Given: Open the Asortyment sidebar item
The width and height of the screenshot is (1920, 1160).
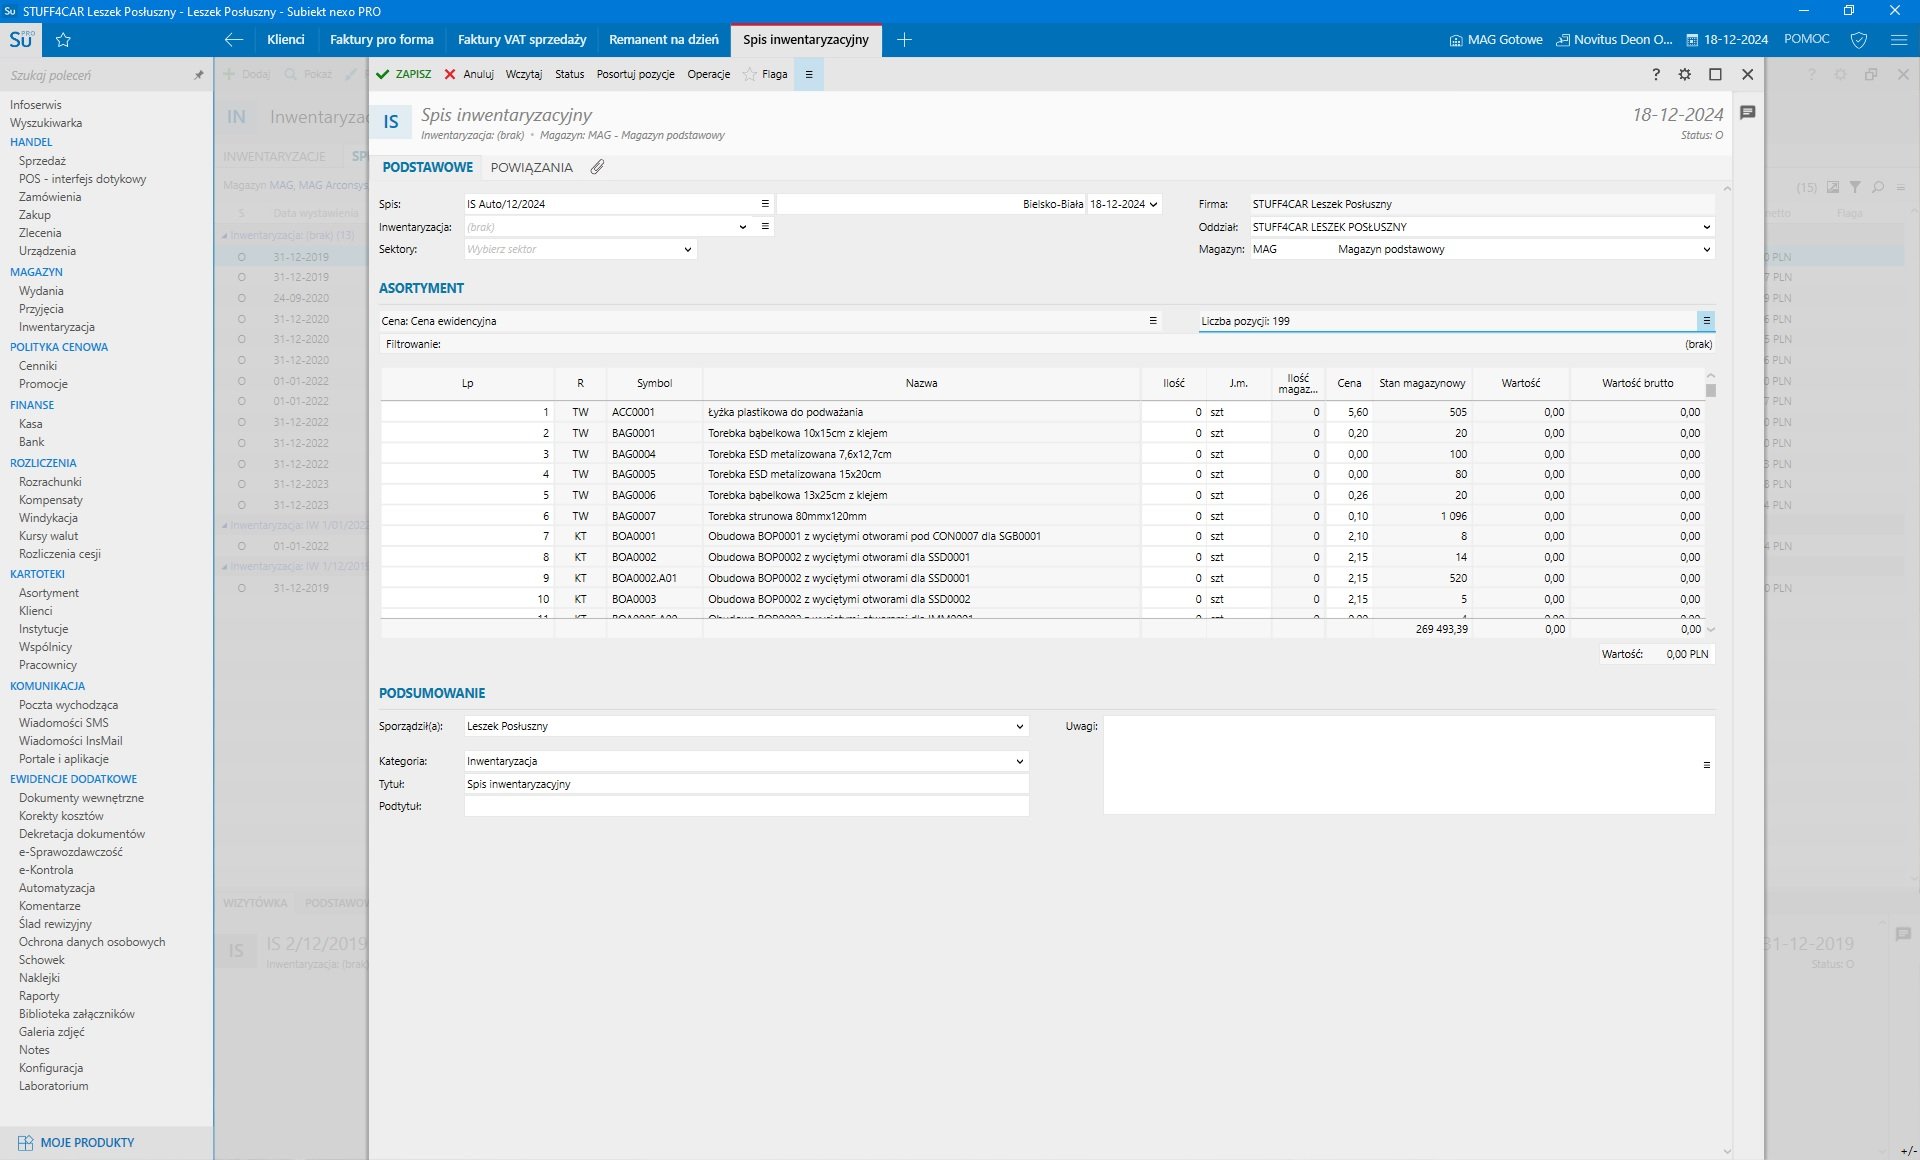Looking at the screenshot, I should [48, 593].
